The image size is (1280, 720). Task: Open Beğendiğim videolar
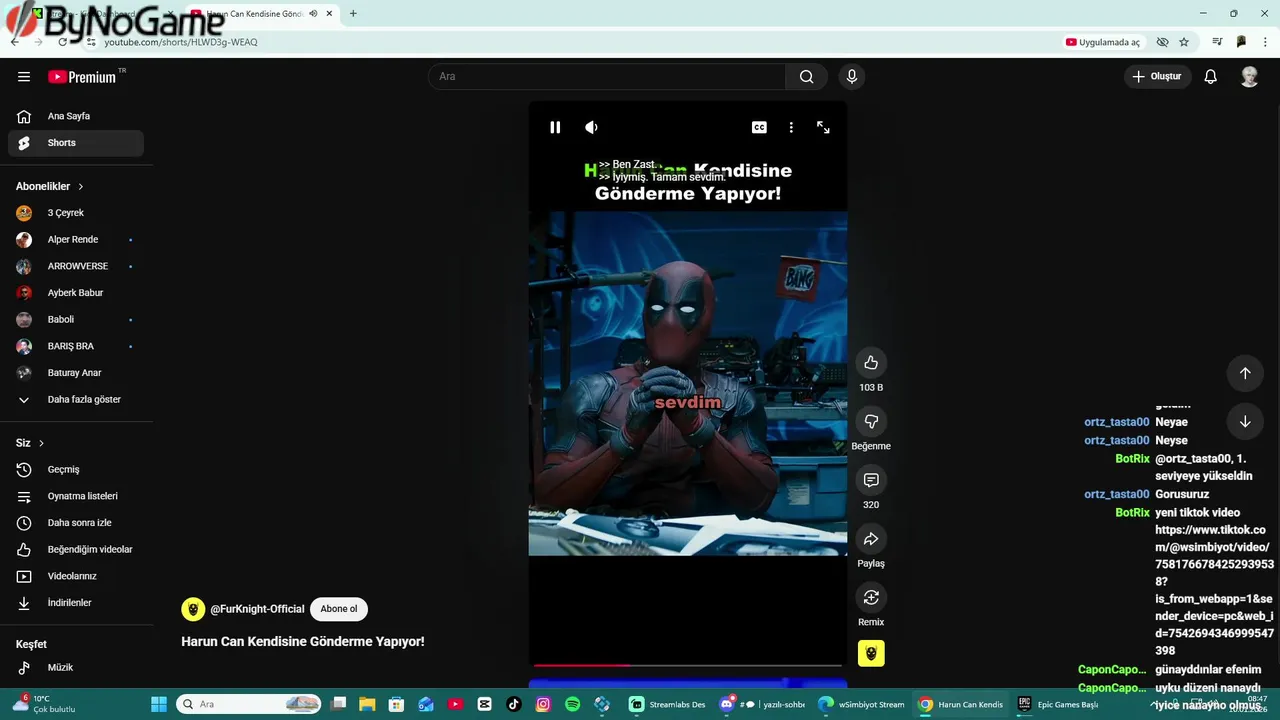[x=76, y=550]
